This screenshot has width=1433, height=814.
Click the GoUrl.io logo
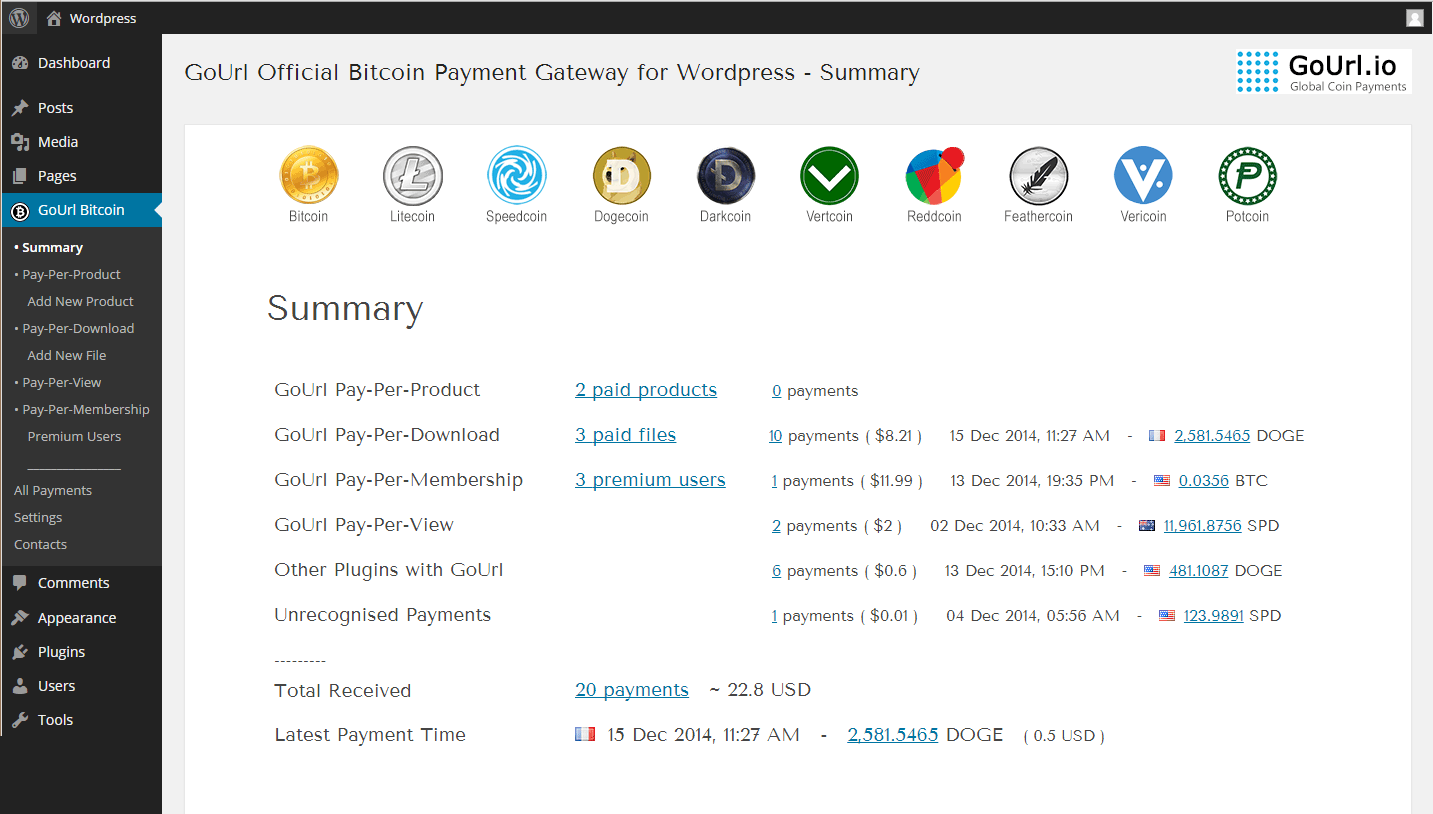tap(1322, 72)
